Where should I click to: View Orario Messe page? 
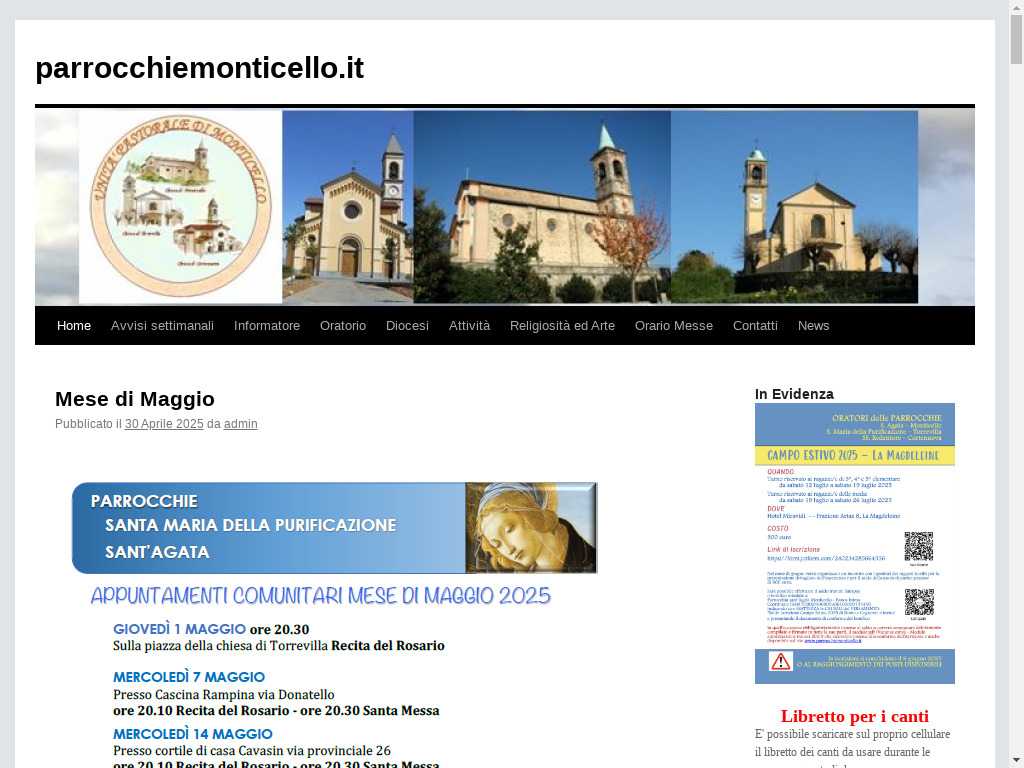click(x=673, y=325)
